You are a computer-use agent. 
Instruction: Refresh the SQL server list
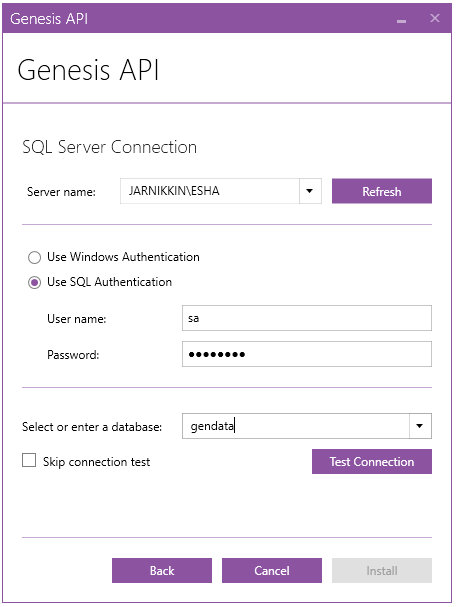[x=382, y=191]
